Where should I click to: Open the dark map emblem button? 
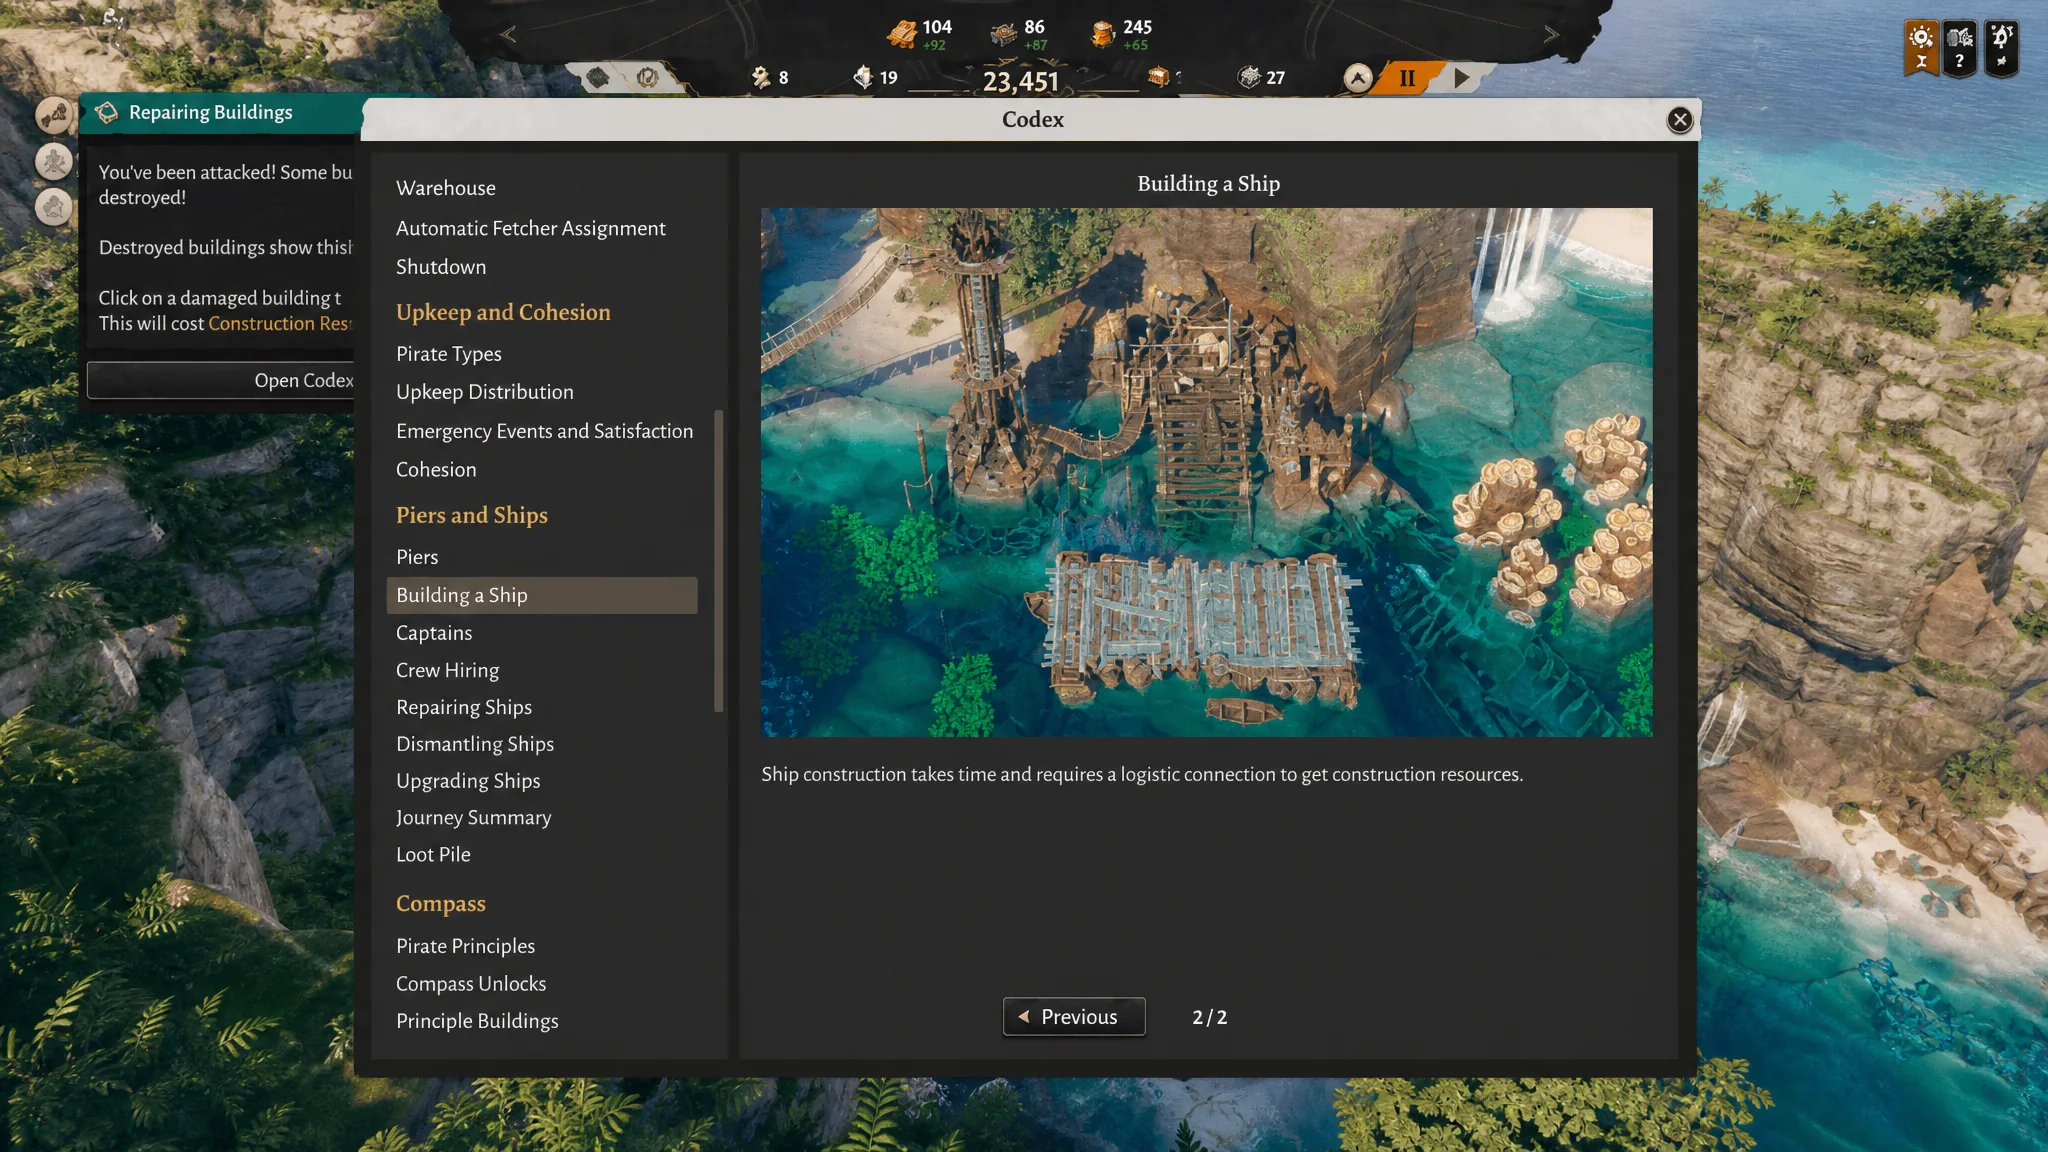coord(597,77)
